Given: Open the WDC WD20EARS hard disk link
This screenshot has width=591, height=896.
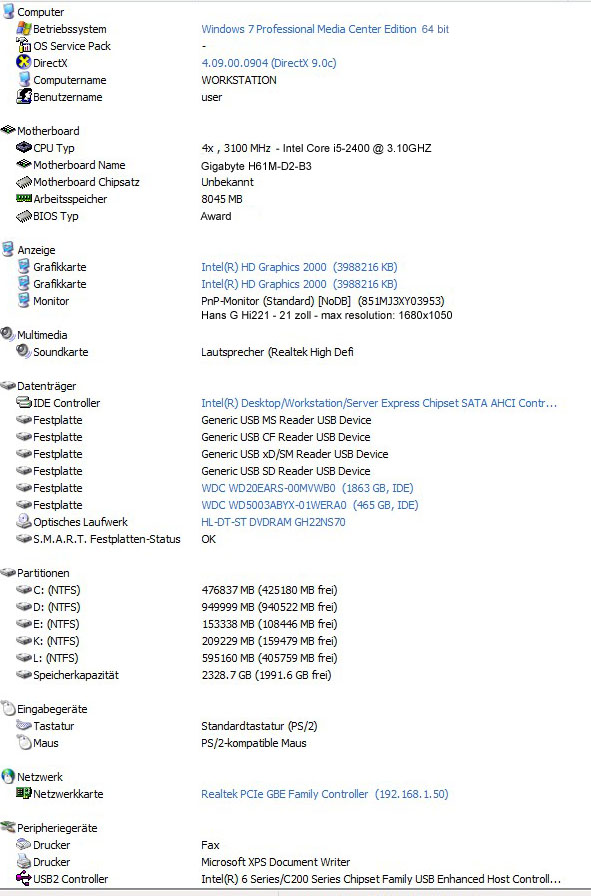Looking at the screenshot, I should coord(307,488).
